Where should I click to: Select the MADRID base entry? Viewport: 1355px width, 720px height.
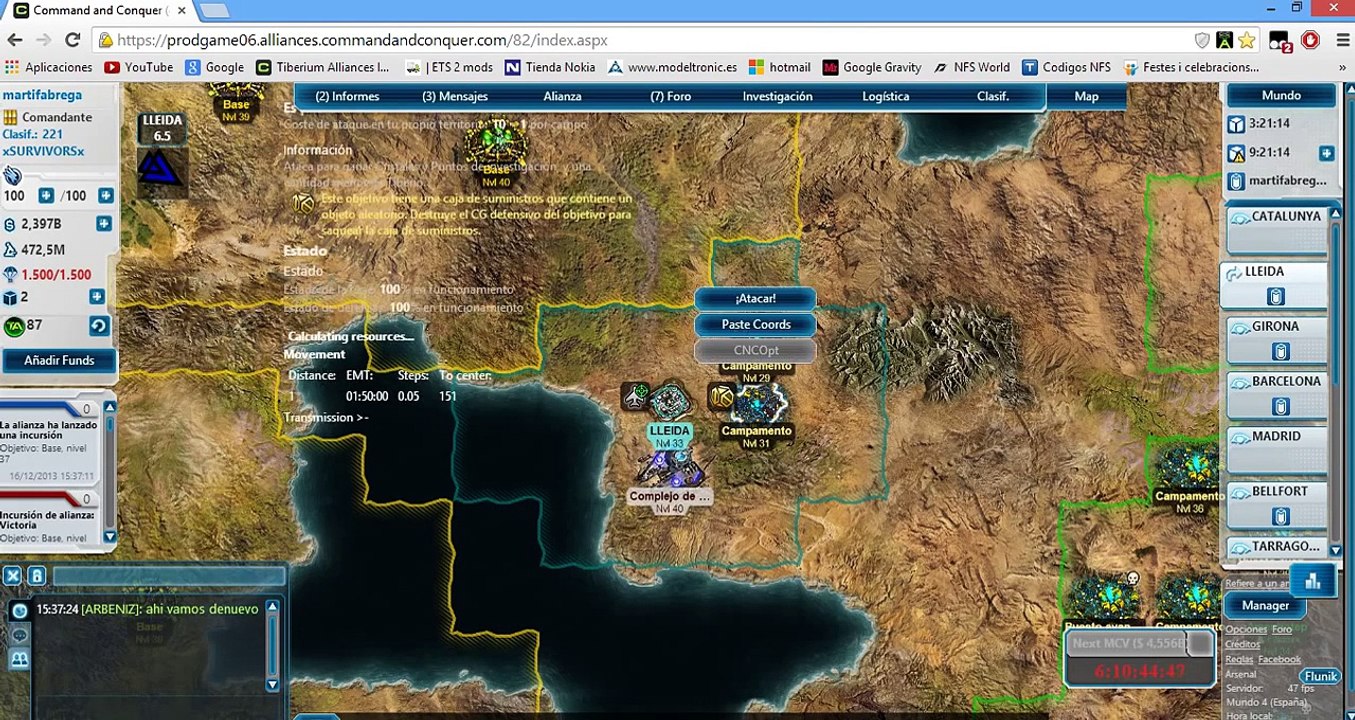[x=1276, y=449]
